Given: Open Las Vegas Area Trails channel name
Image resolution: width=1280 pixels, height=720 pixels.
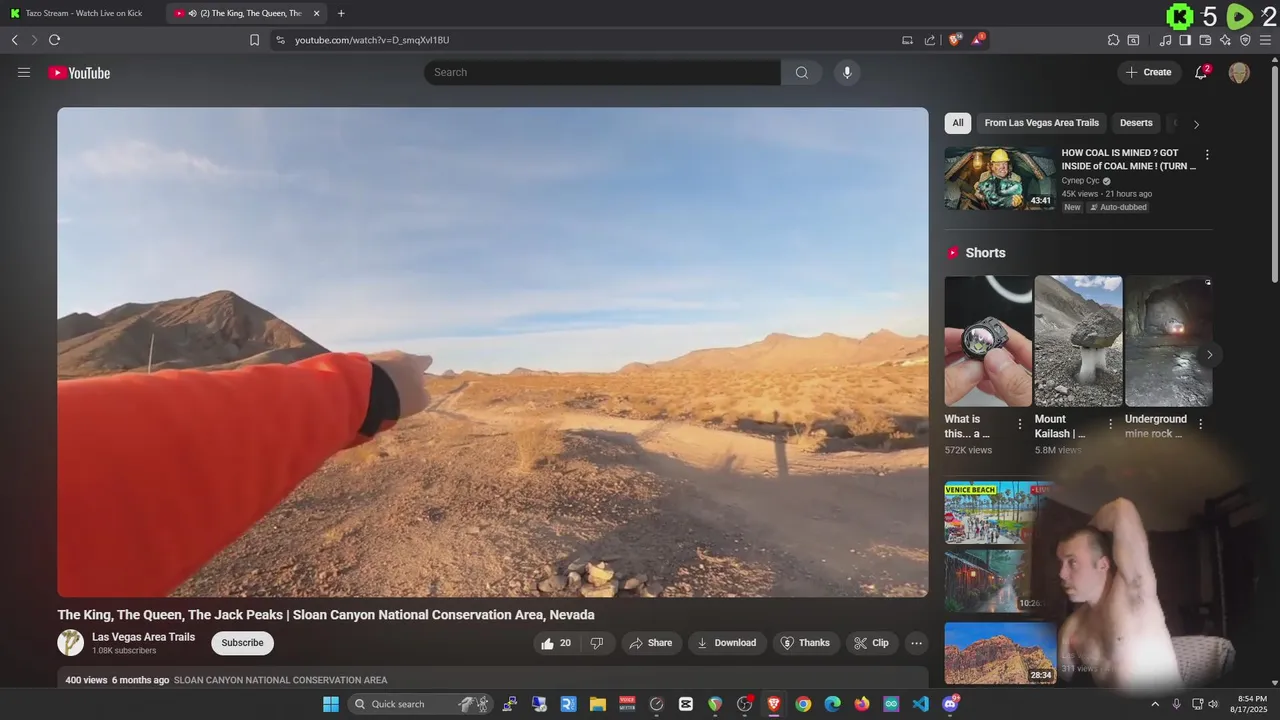Looking at the screenshot, I should point(143,637).
